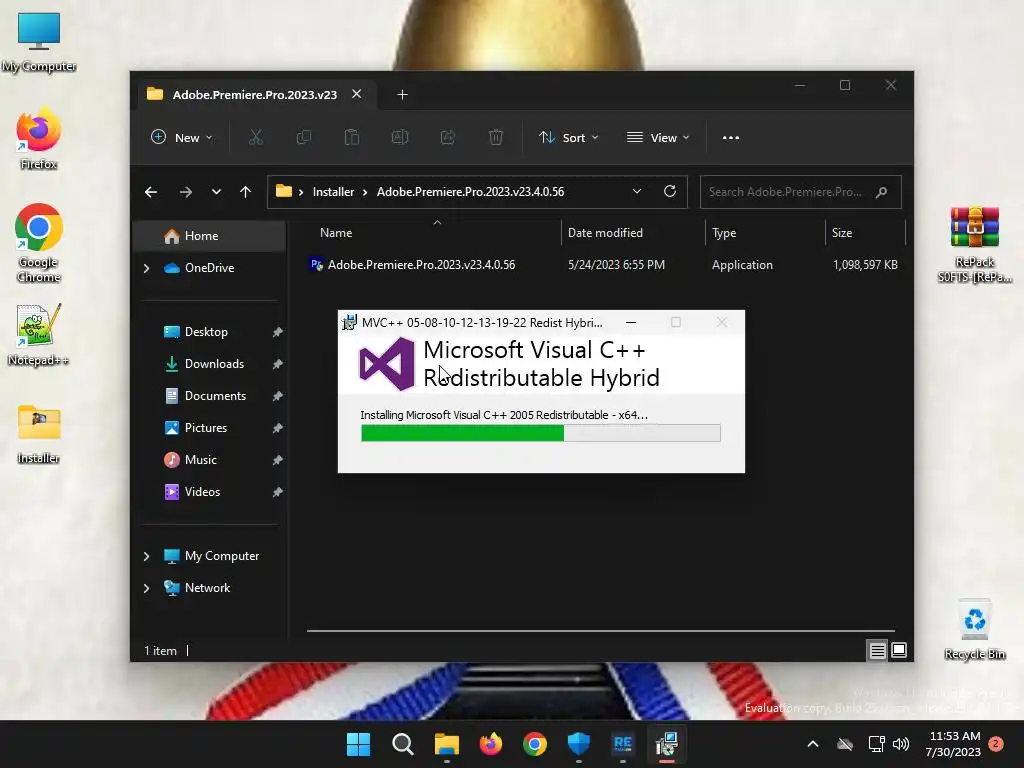Click the green installation progress bar
This screenshot has width=1024, height=768.
point(541,433)
